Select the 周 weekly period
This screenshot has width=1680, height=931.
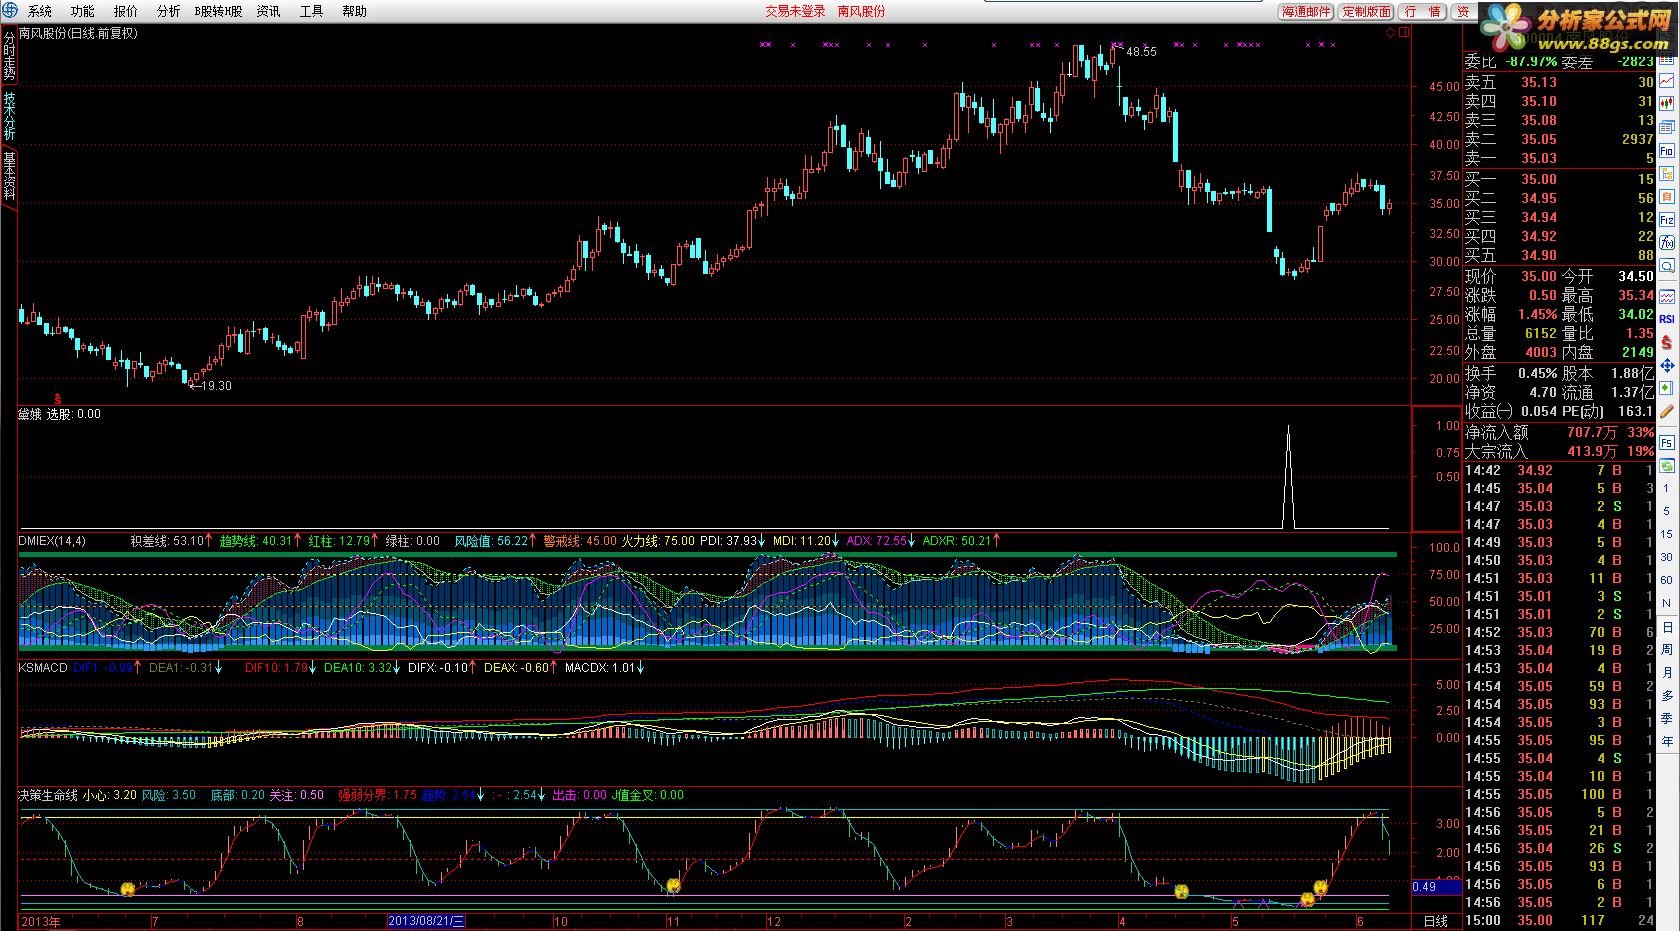(x=1667, y=650)
